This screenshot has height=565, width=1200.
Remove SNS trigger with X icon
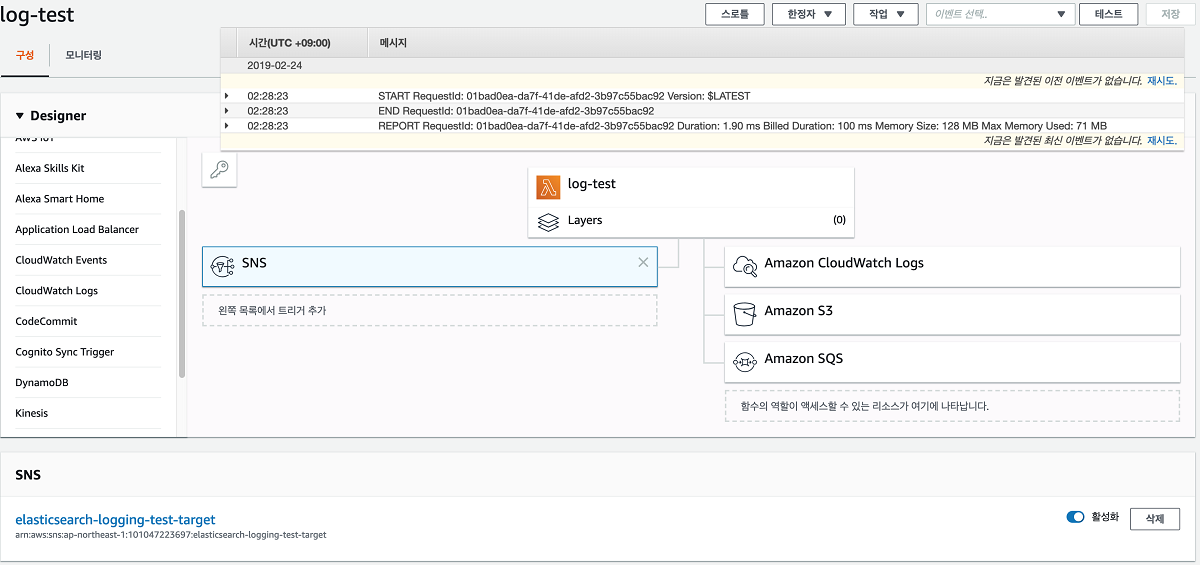click(643, 263)
